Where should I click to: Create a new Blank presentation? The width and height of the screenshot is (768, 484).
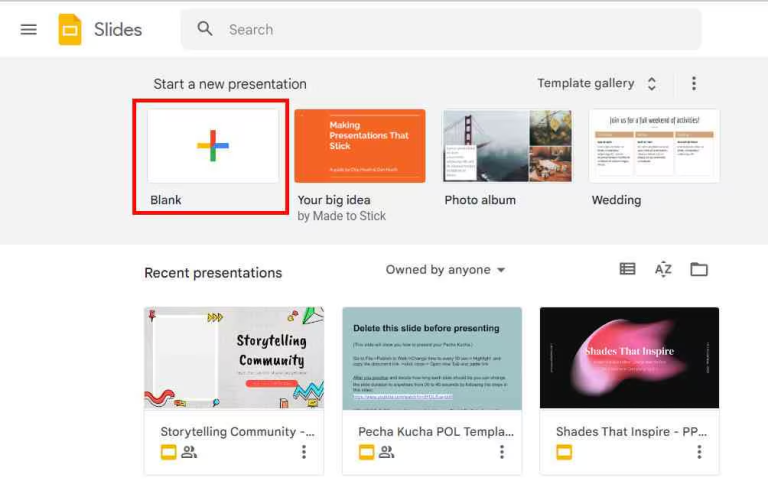[213, 146]
